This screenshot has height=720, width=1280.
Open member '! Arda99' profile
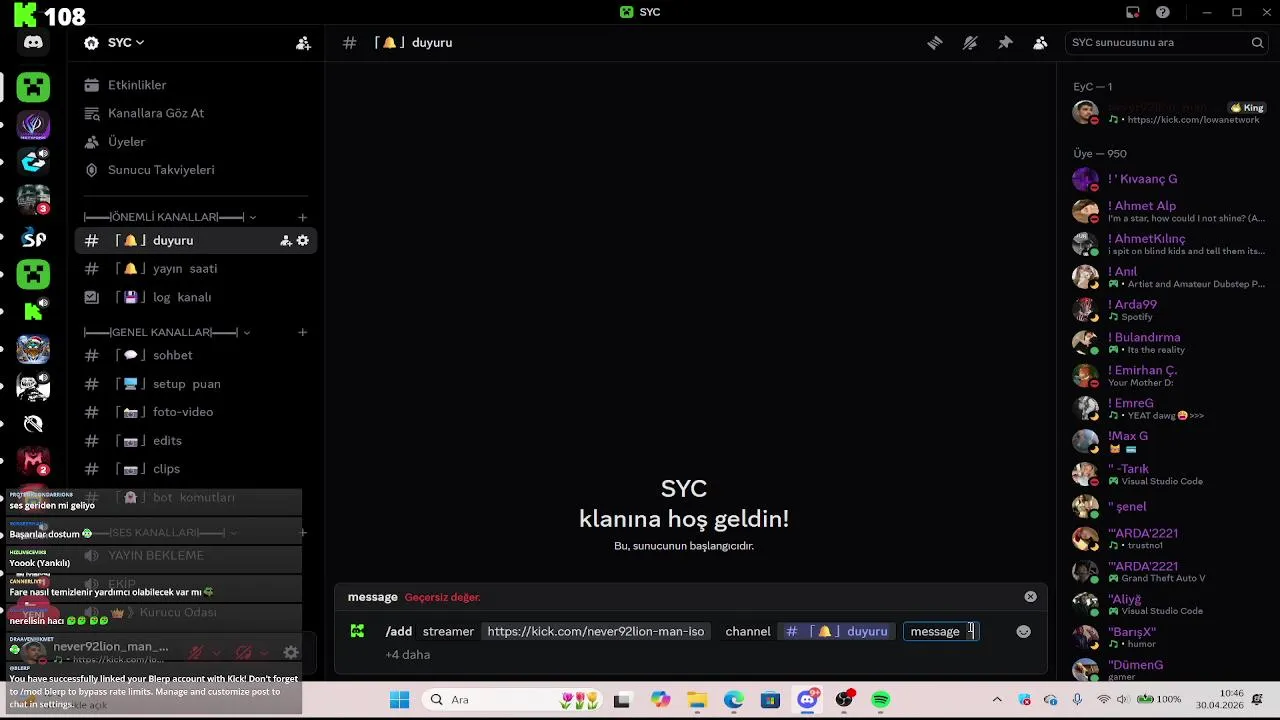(x=1168, y=310)
